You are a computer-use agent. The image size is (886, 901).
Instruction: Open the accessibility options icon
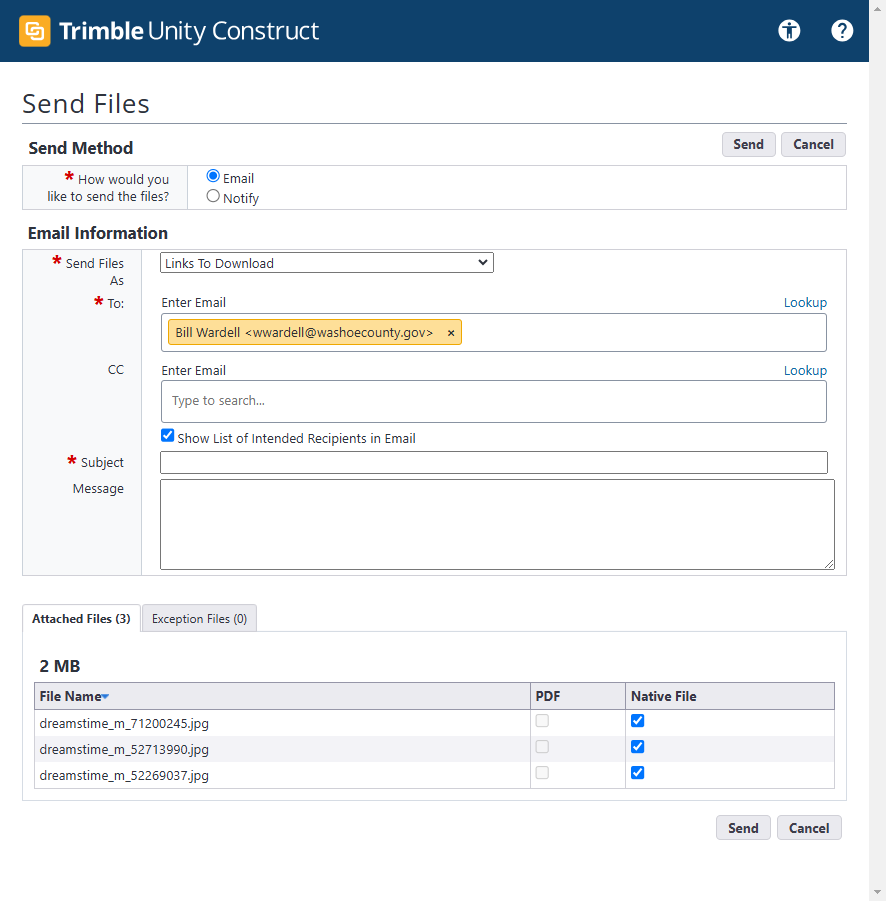tap(789, 30)
